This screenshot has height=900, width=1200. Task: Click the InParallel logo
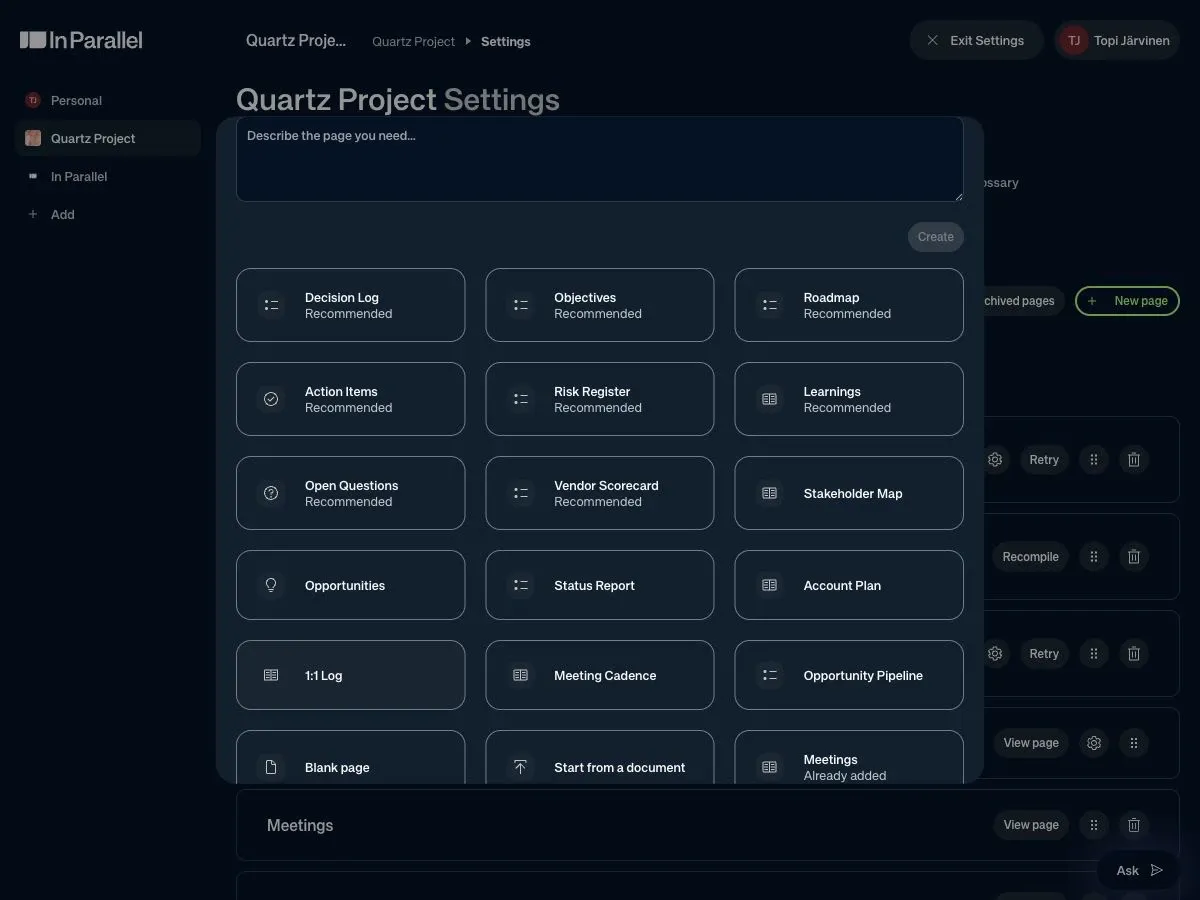(x=81, y=40)
